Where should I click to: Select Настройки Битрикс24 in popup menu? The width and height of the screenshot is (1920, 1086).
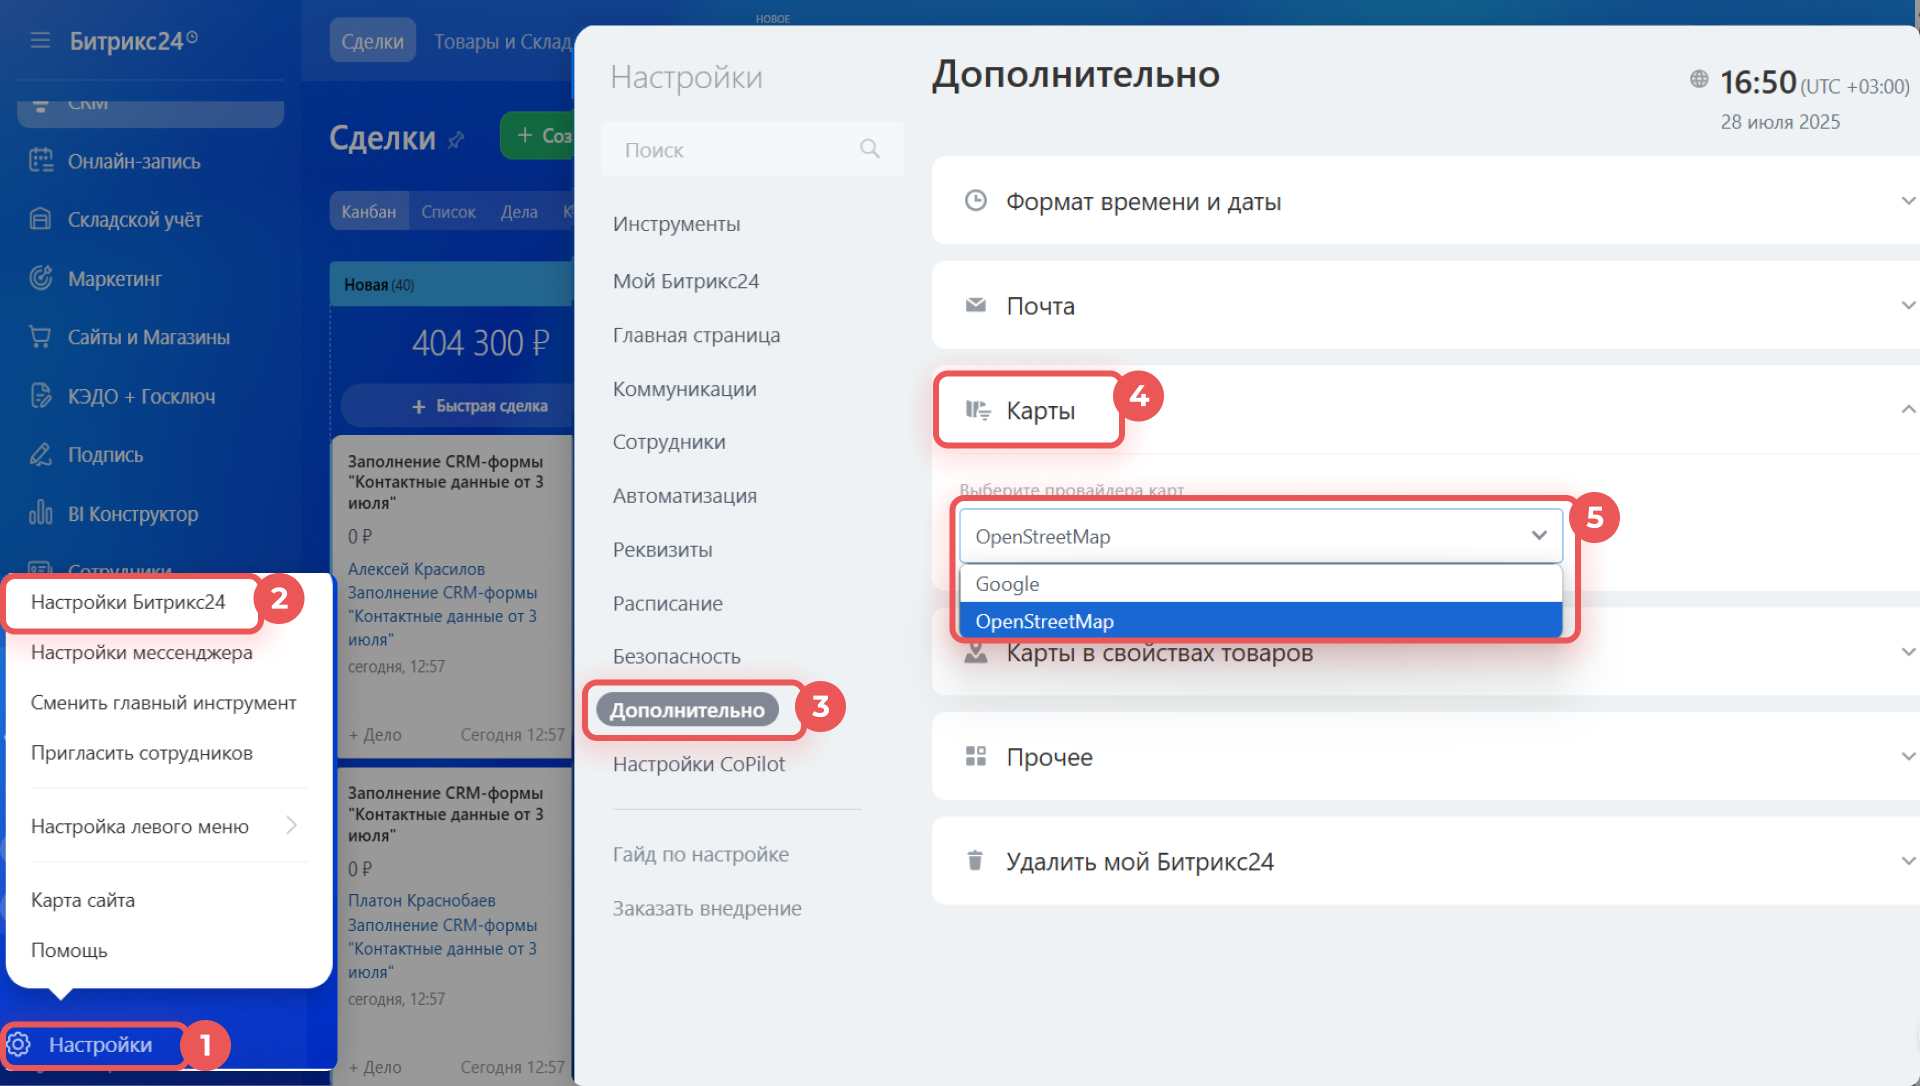[x=128, y=602]
